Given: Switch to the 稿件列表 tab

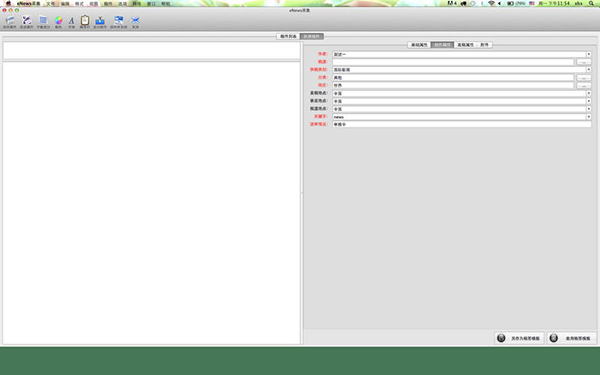Looking at the screenshot, I should click(288, 36).
